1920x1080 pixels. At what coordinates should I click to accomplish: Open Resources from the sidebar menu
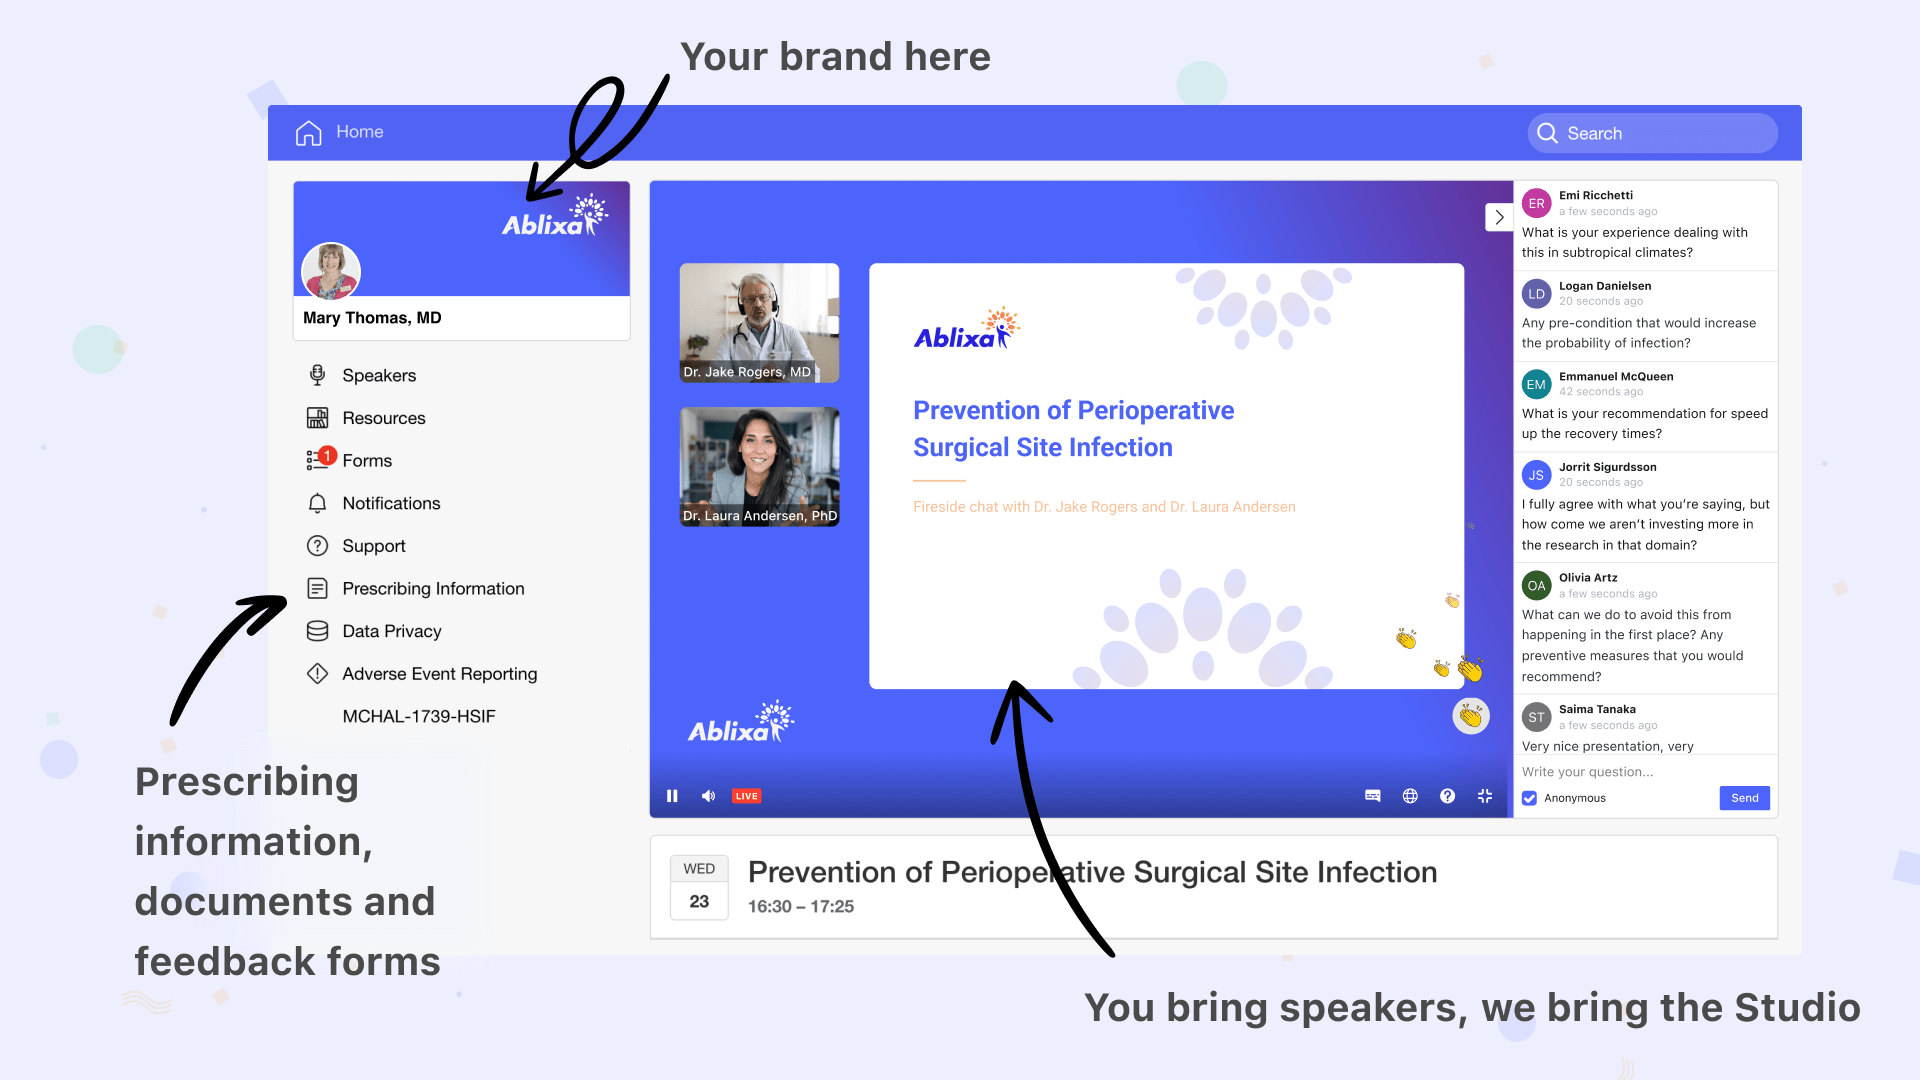coord(383,418)
